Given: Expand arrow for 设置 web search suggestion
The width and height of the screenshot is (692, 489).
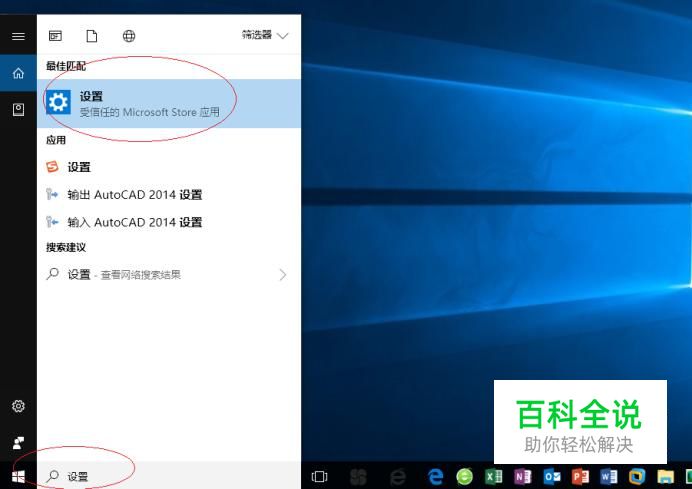Looking at the screenshot, I should click(283, 275).
